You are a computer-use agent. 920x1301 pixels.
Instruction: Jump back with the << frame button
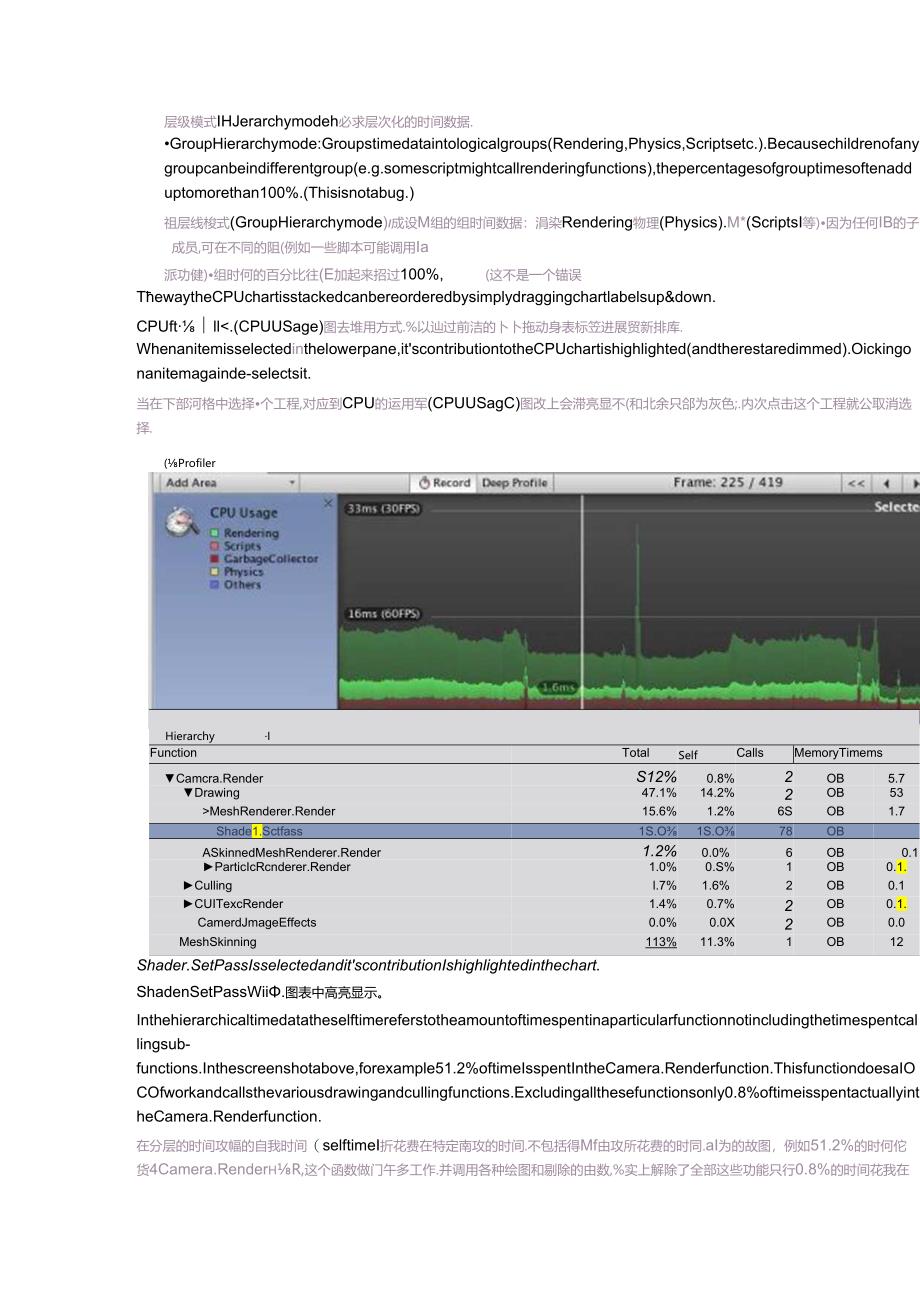point(856,483)
